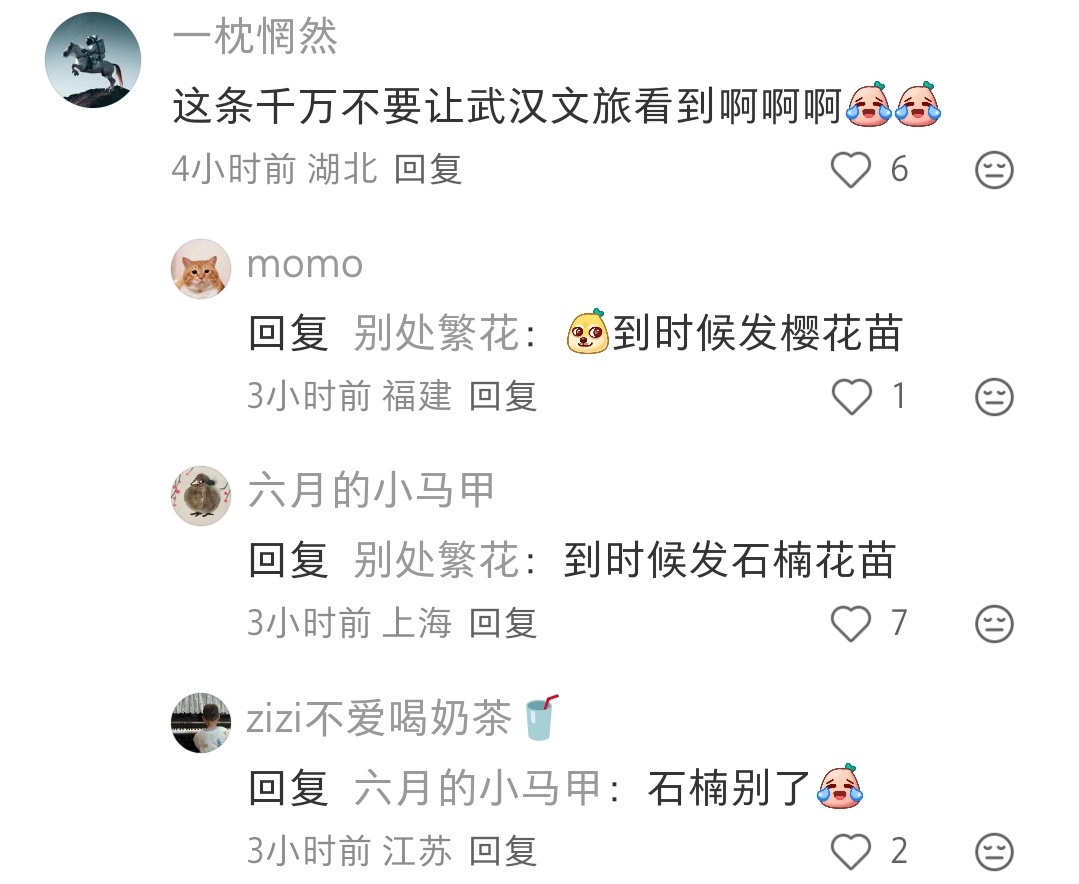Like the comment by 一枕惘然
1079x884 pixels.
point(851,170)
